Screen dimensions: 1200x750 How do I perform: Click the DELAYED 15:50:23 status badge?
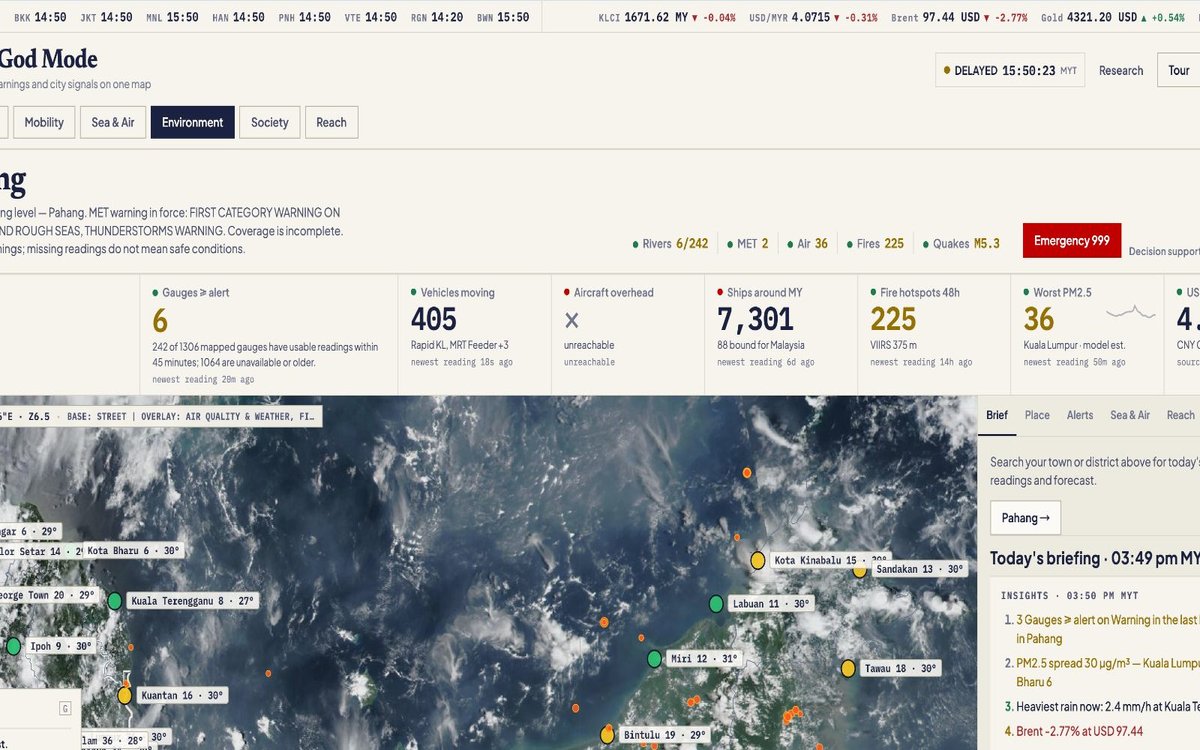click(1010, 70)
